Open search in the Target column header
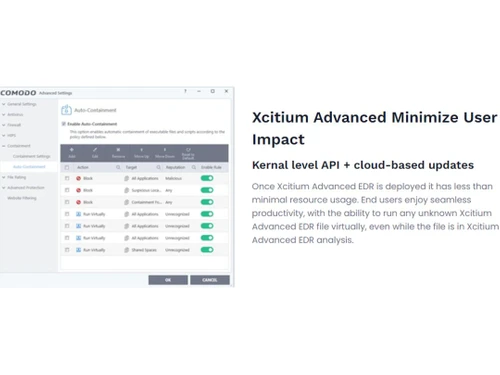Image resolution: width=500 pixels, height=375 pixels. pos(158,167)
